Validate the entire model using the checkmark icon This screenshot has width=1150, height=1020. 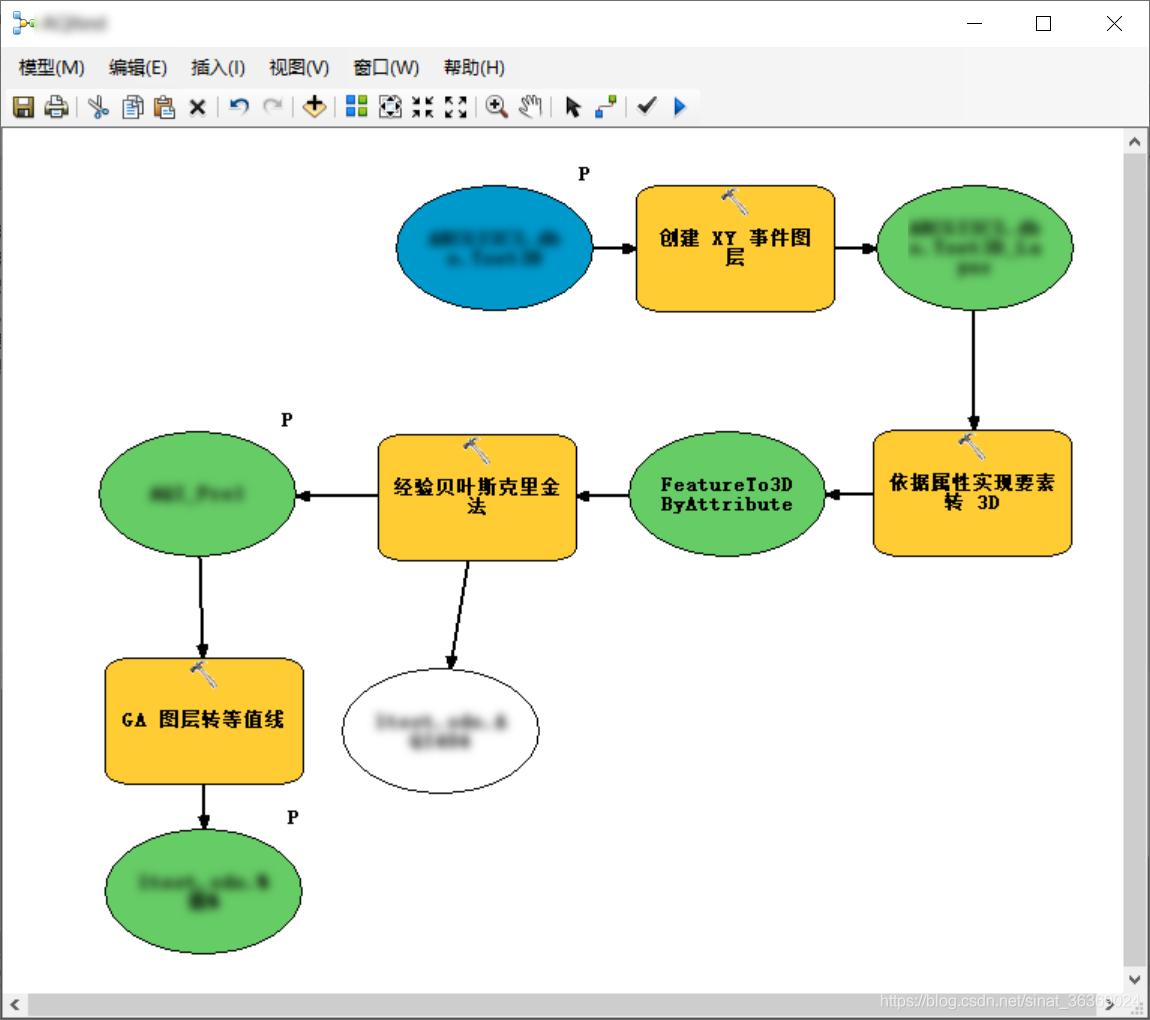click(x=647, y=107)
